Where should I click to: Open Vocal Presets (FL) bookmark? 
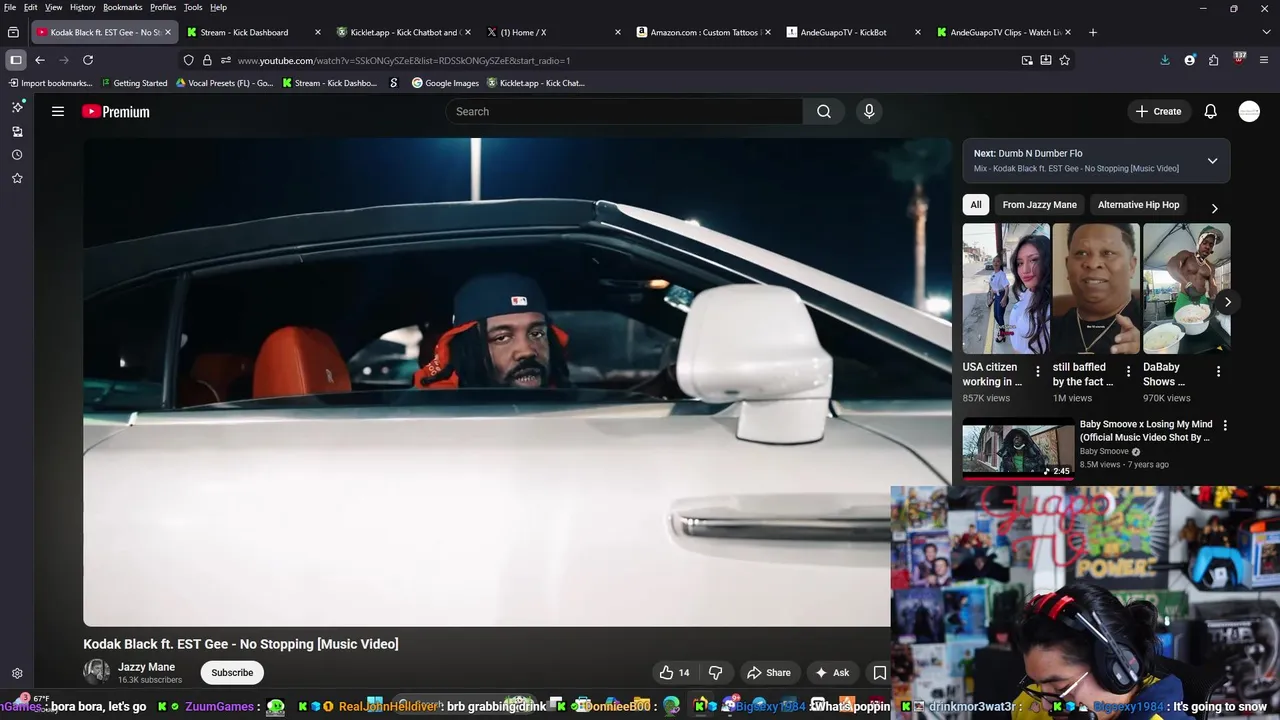point(224,83)
